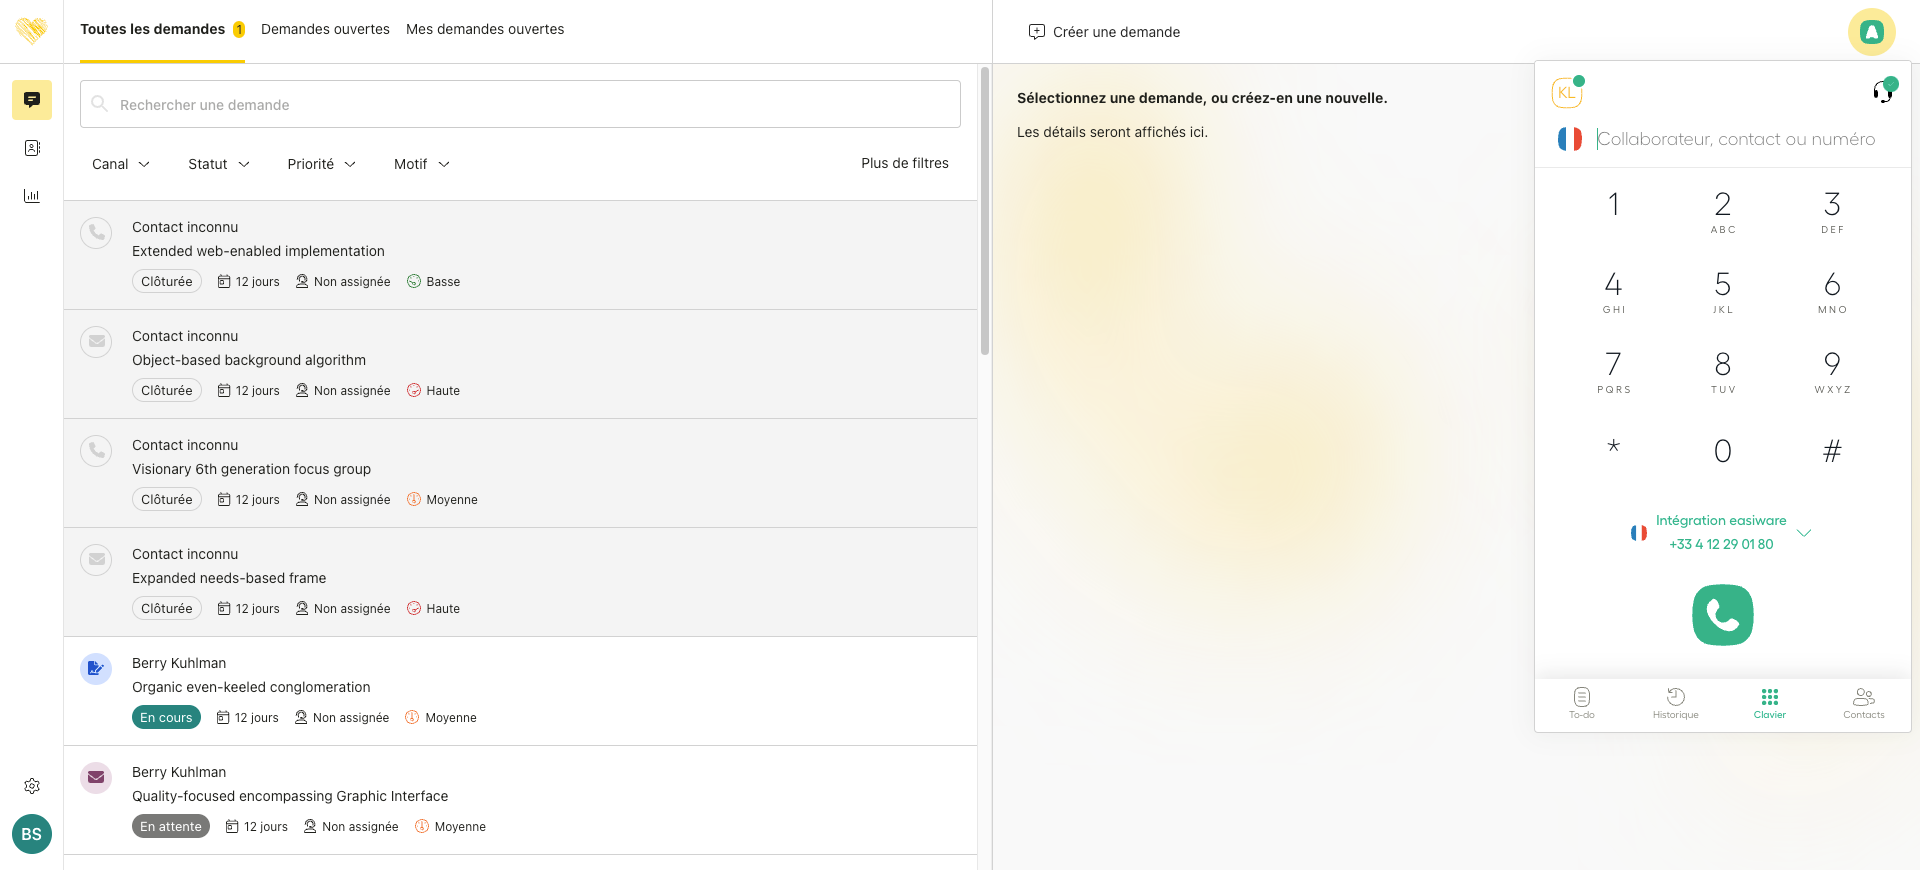This screenshot has height=870, width=1920.
Task: Expand the Priorité filter dropdown
Action: coord(321,164)
